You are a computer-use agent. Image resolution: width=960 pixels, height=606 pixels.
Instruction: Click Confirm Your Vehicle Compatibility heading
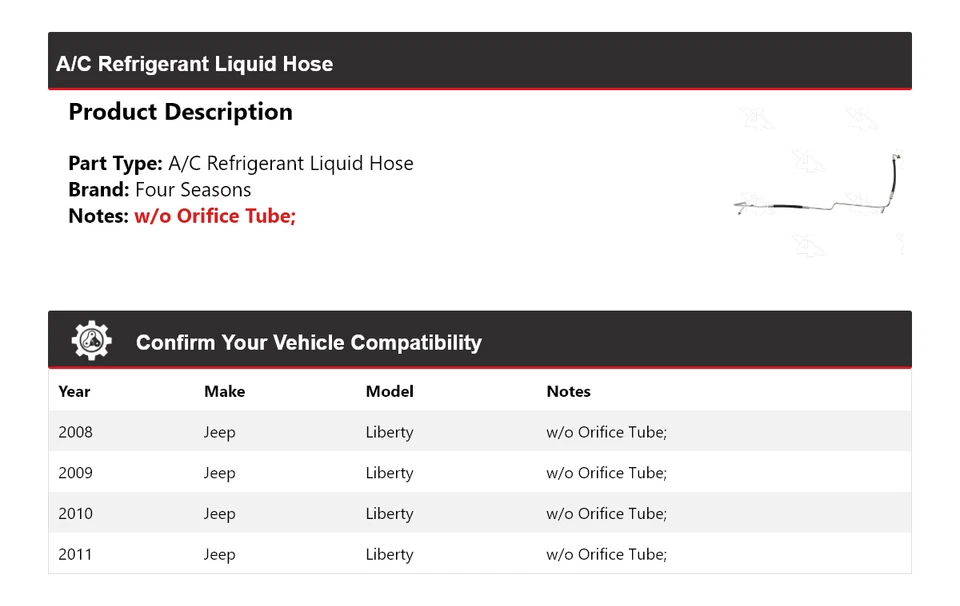pos(308,343)
